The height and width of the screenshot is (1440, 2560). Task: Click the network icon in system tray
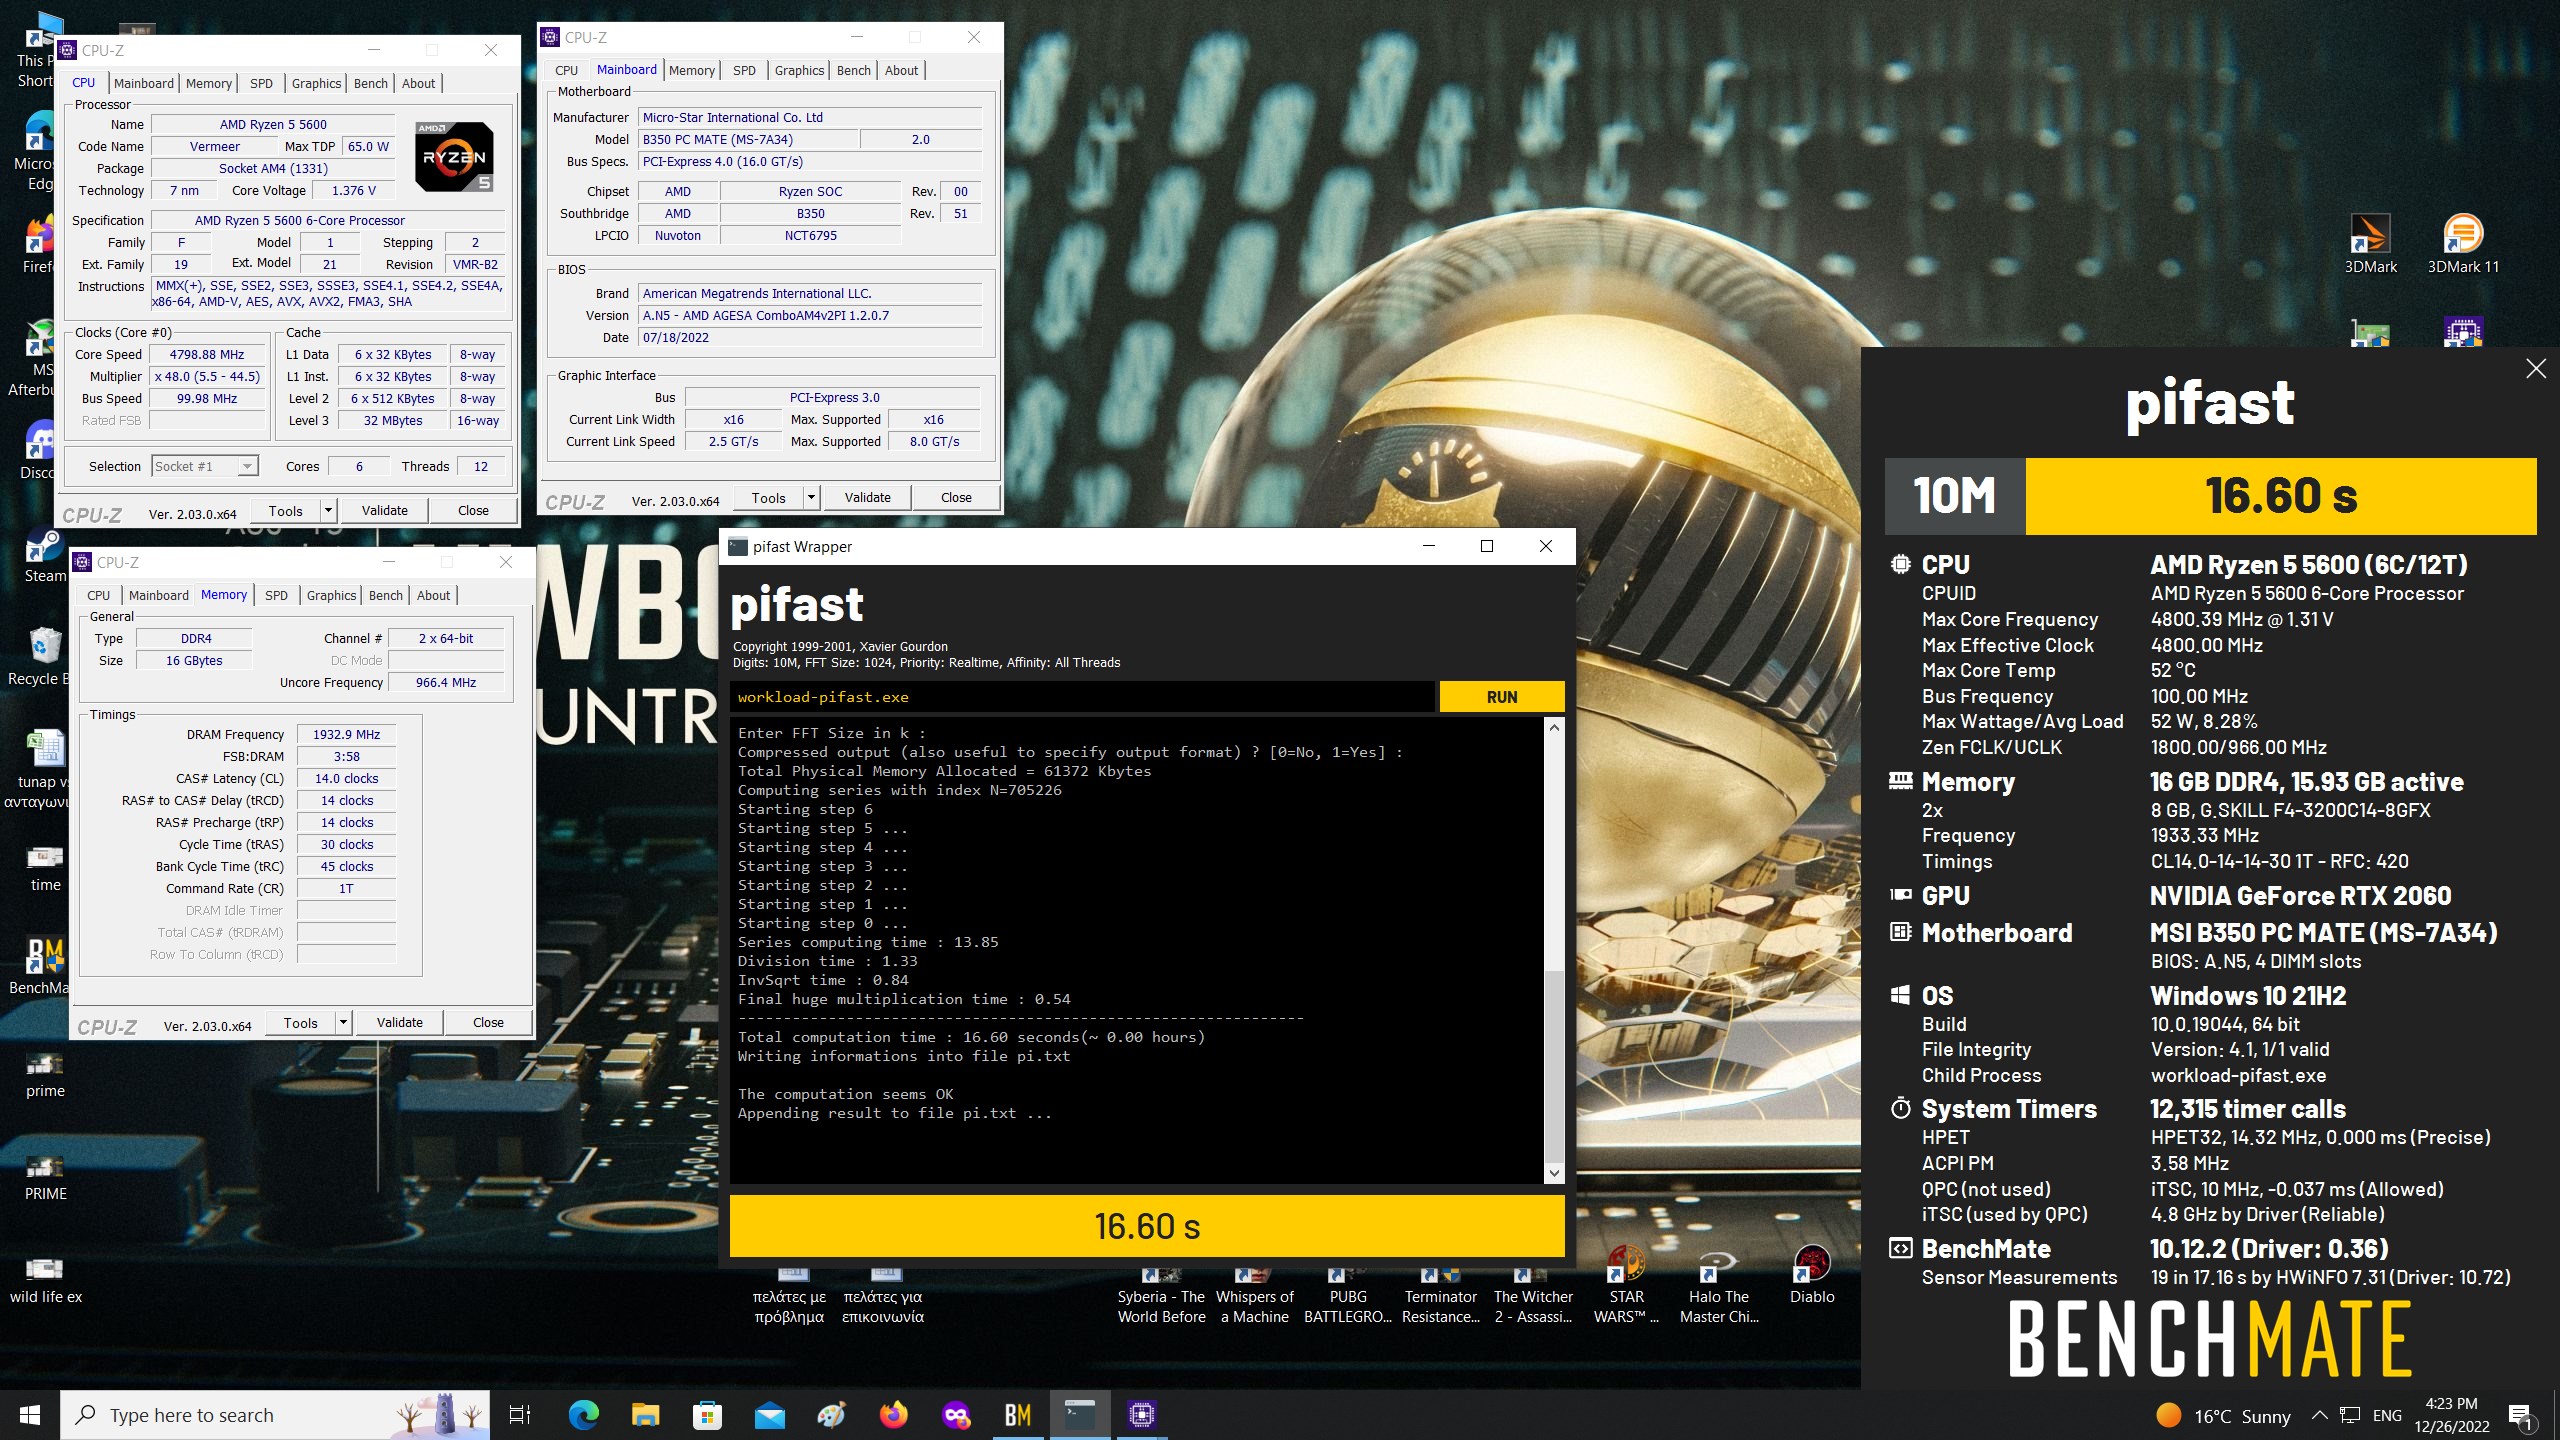tap(2350, 1415)
